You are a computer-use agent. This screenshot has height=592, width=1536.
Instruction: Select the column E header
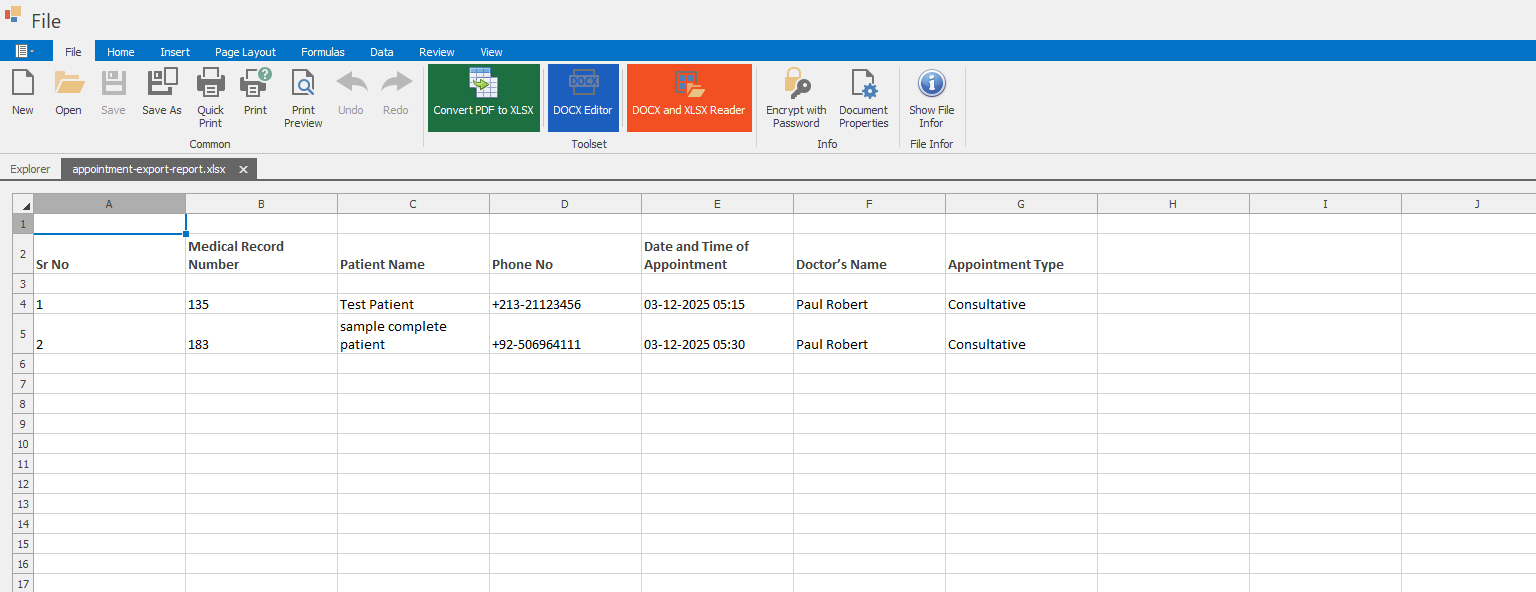pyautogui.click(x=717, y=204)
